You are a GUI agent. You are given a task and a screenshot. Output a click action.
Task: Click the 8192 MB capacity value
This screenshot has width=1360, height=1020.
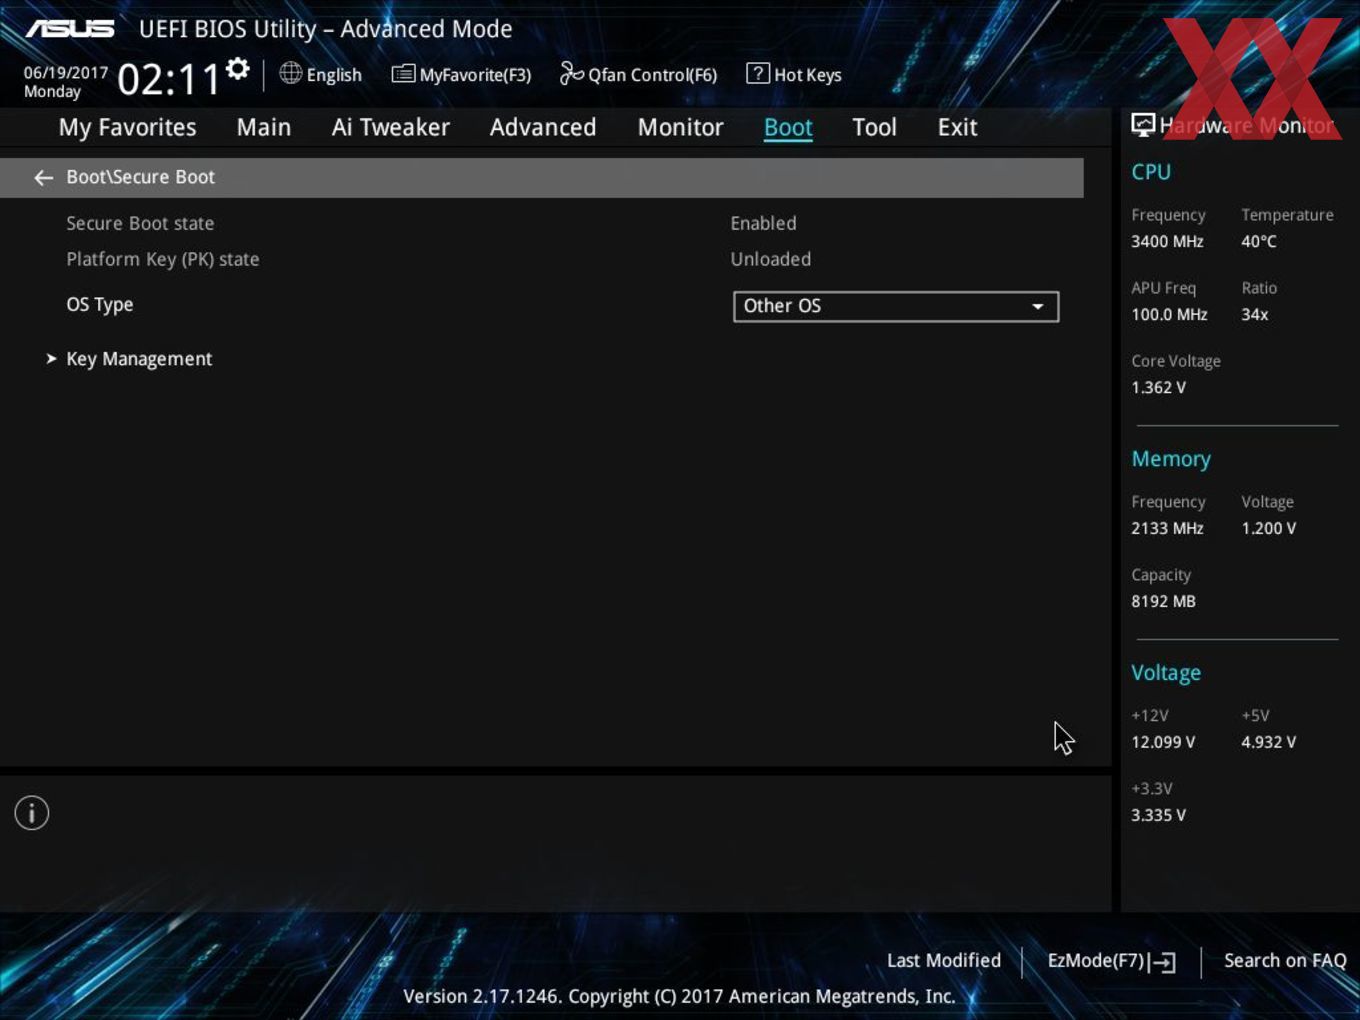coord(1163,602)
